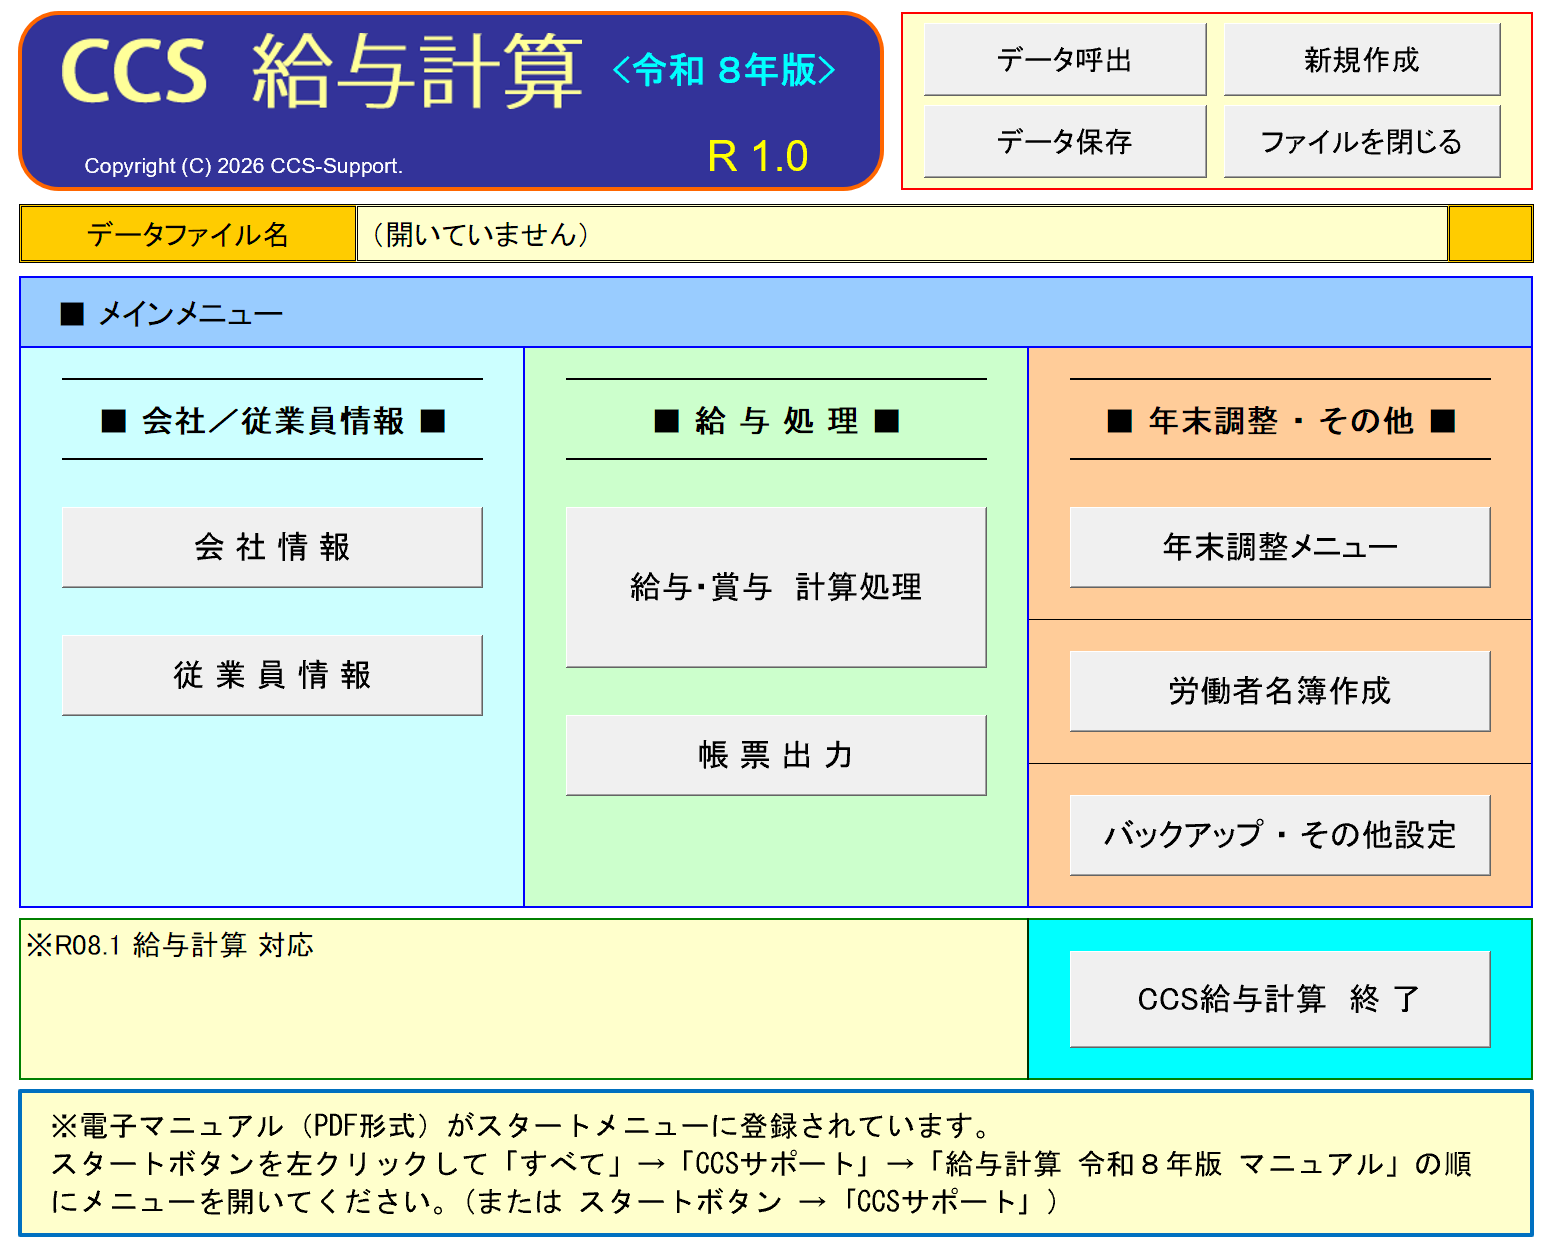The height and width of the screenshot is (1251, 1549).
Task: Click the file name field showing (開いていません)
Action: (x=900, y=234)
